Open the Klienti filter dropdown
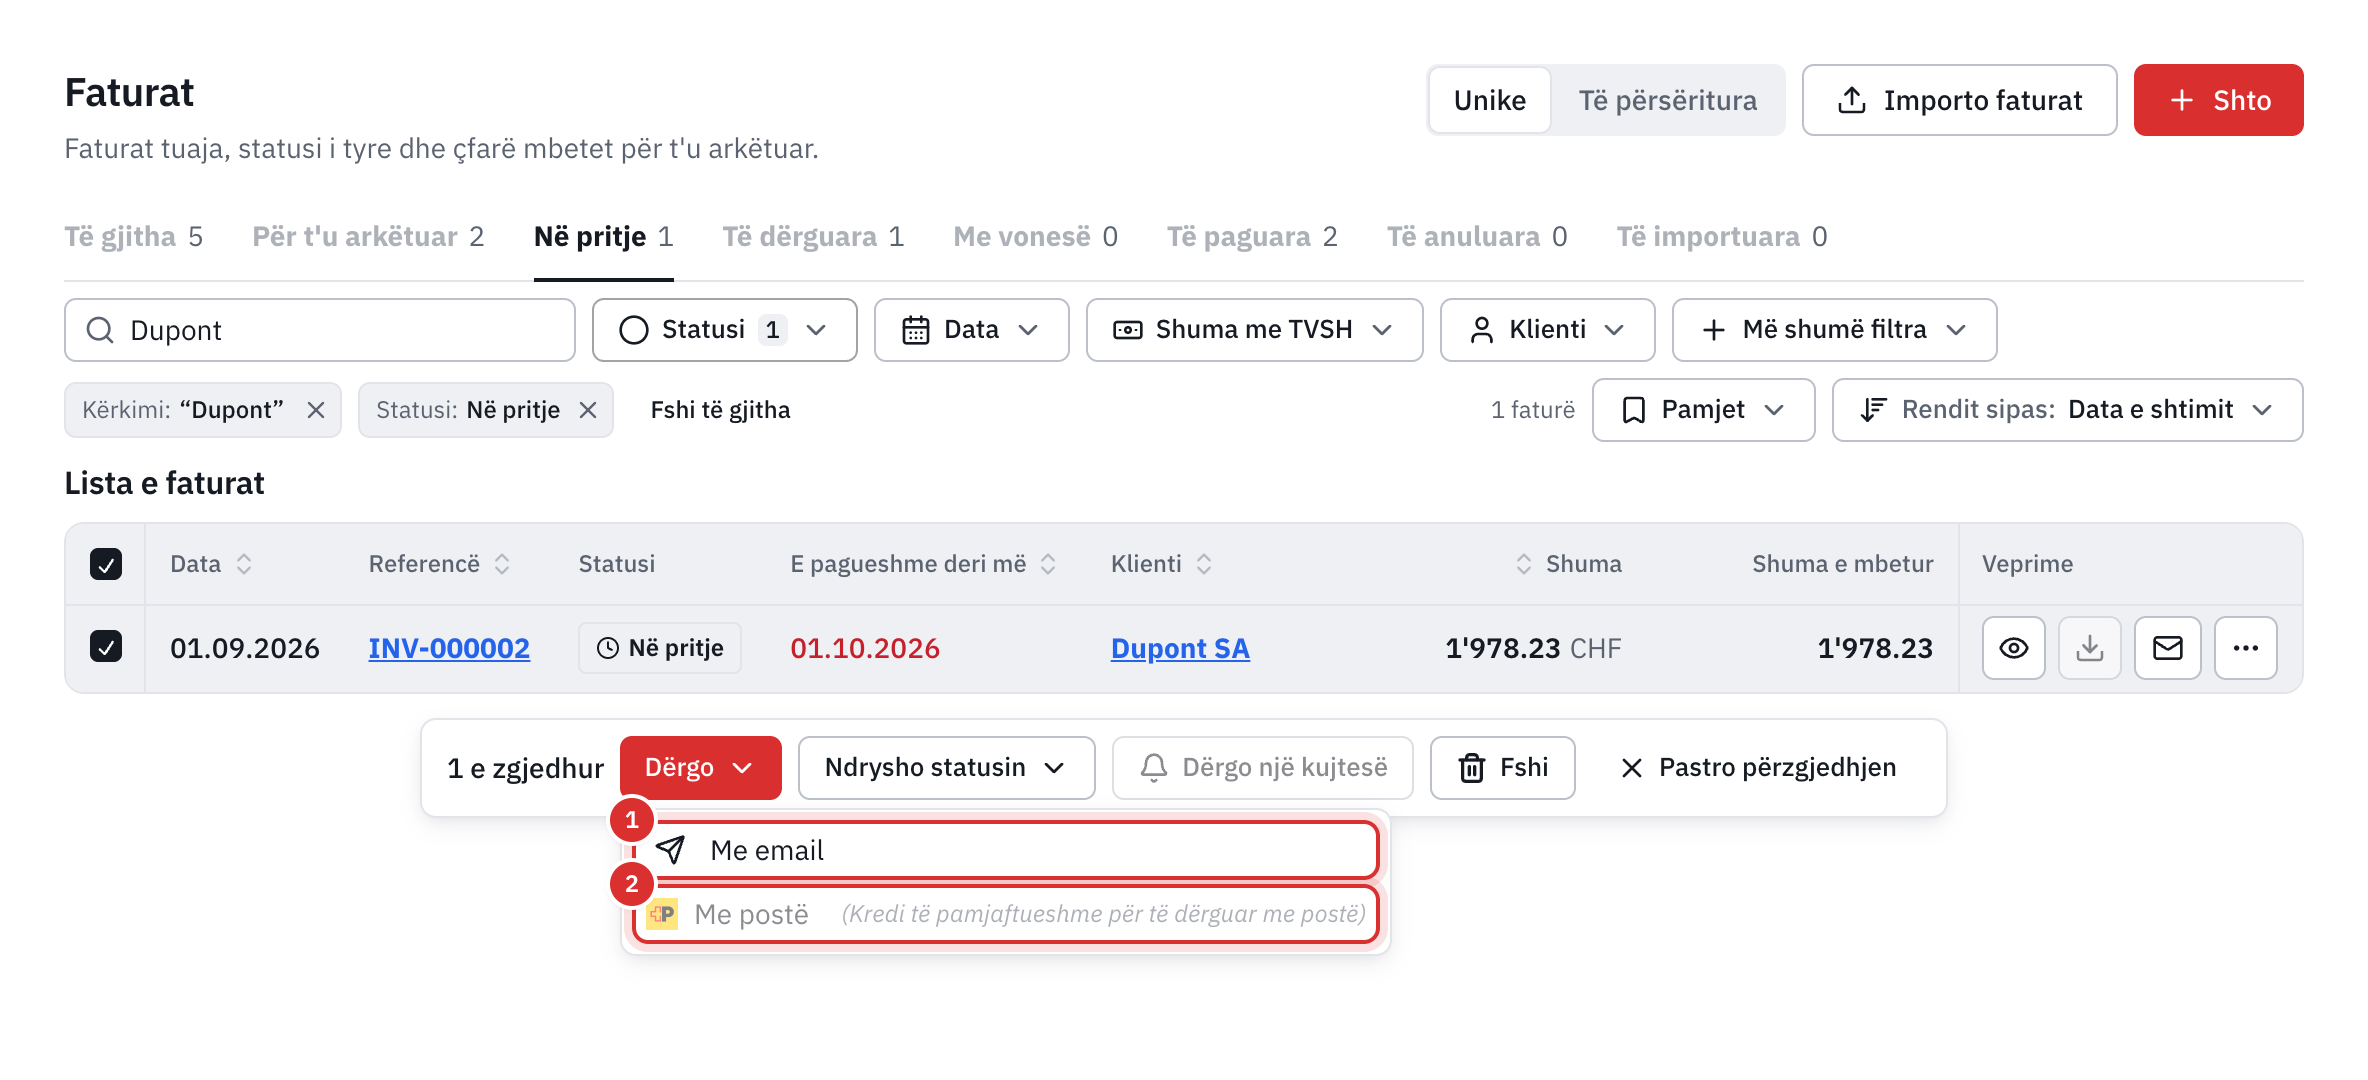Image resolution: width=2368 pixels, height=1080 pixels. coord(1547,330)
